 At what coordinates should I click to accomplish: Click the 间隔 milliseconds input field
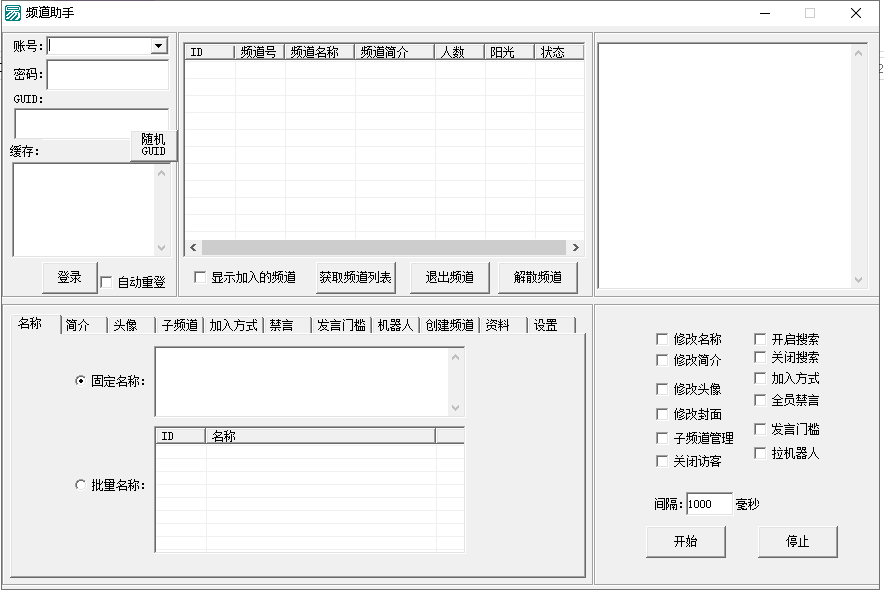click(709, 504)
